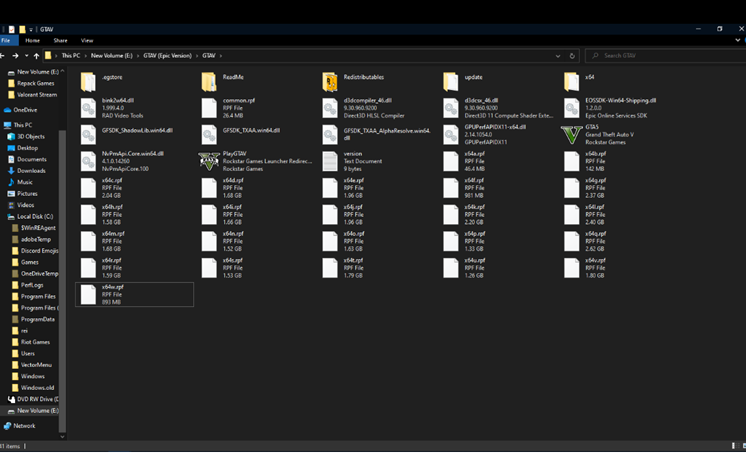Click New Volume (E:) in the breadcrumb
746x456 pixels.
pyautogui.click(x=112, y=56)
